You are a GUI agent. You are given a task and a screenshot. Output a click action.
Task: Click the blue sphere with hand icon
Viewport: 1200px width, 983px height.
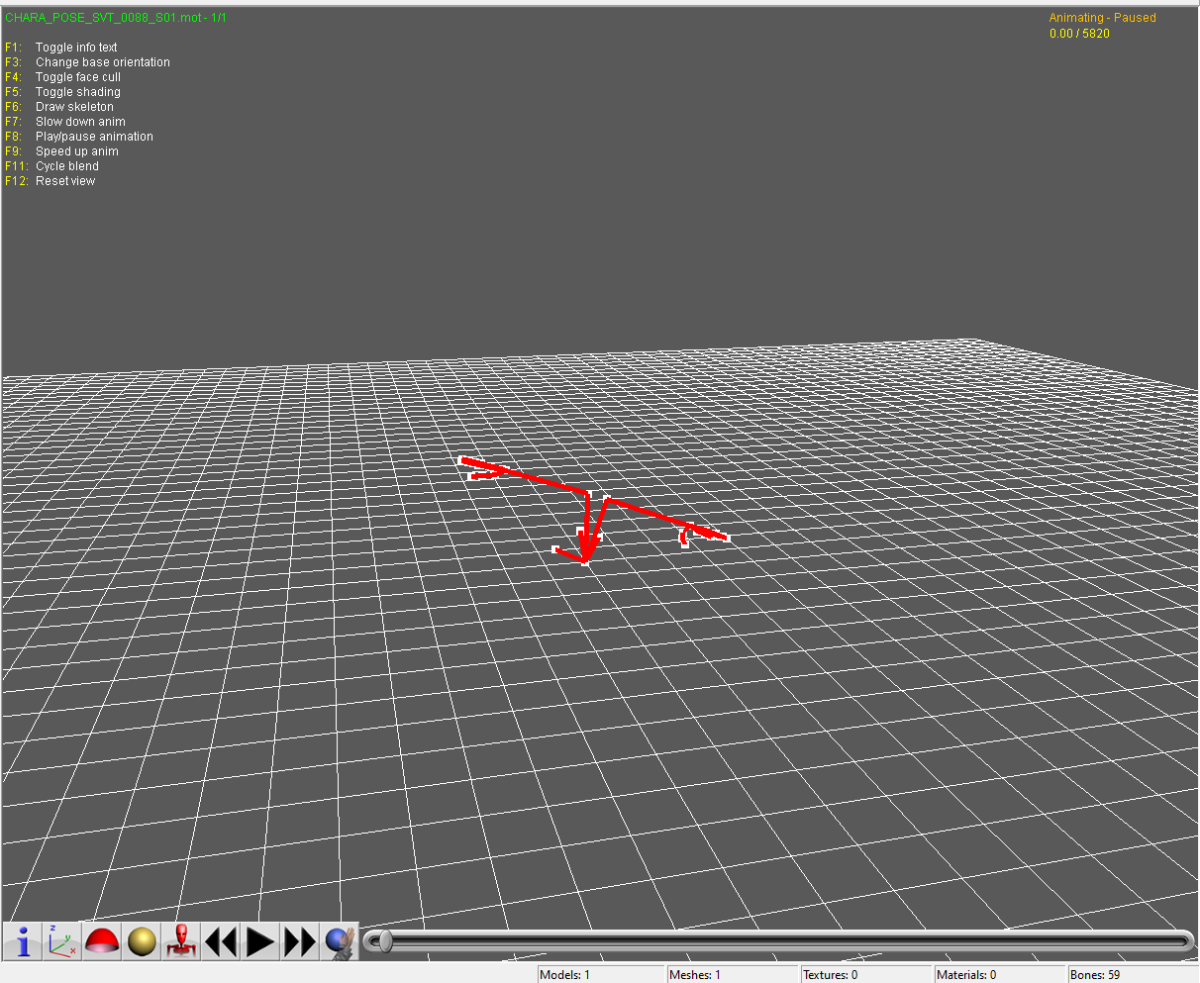[339, 941]
